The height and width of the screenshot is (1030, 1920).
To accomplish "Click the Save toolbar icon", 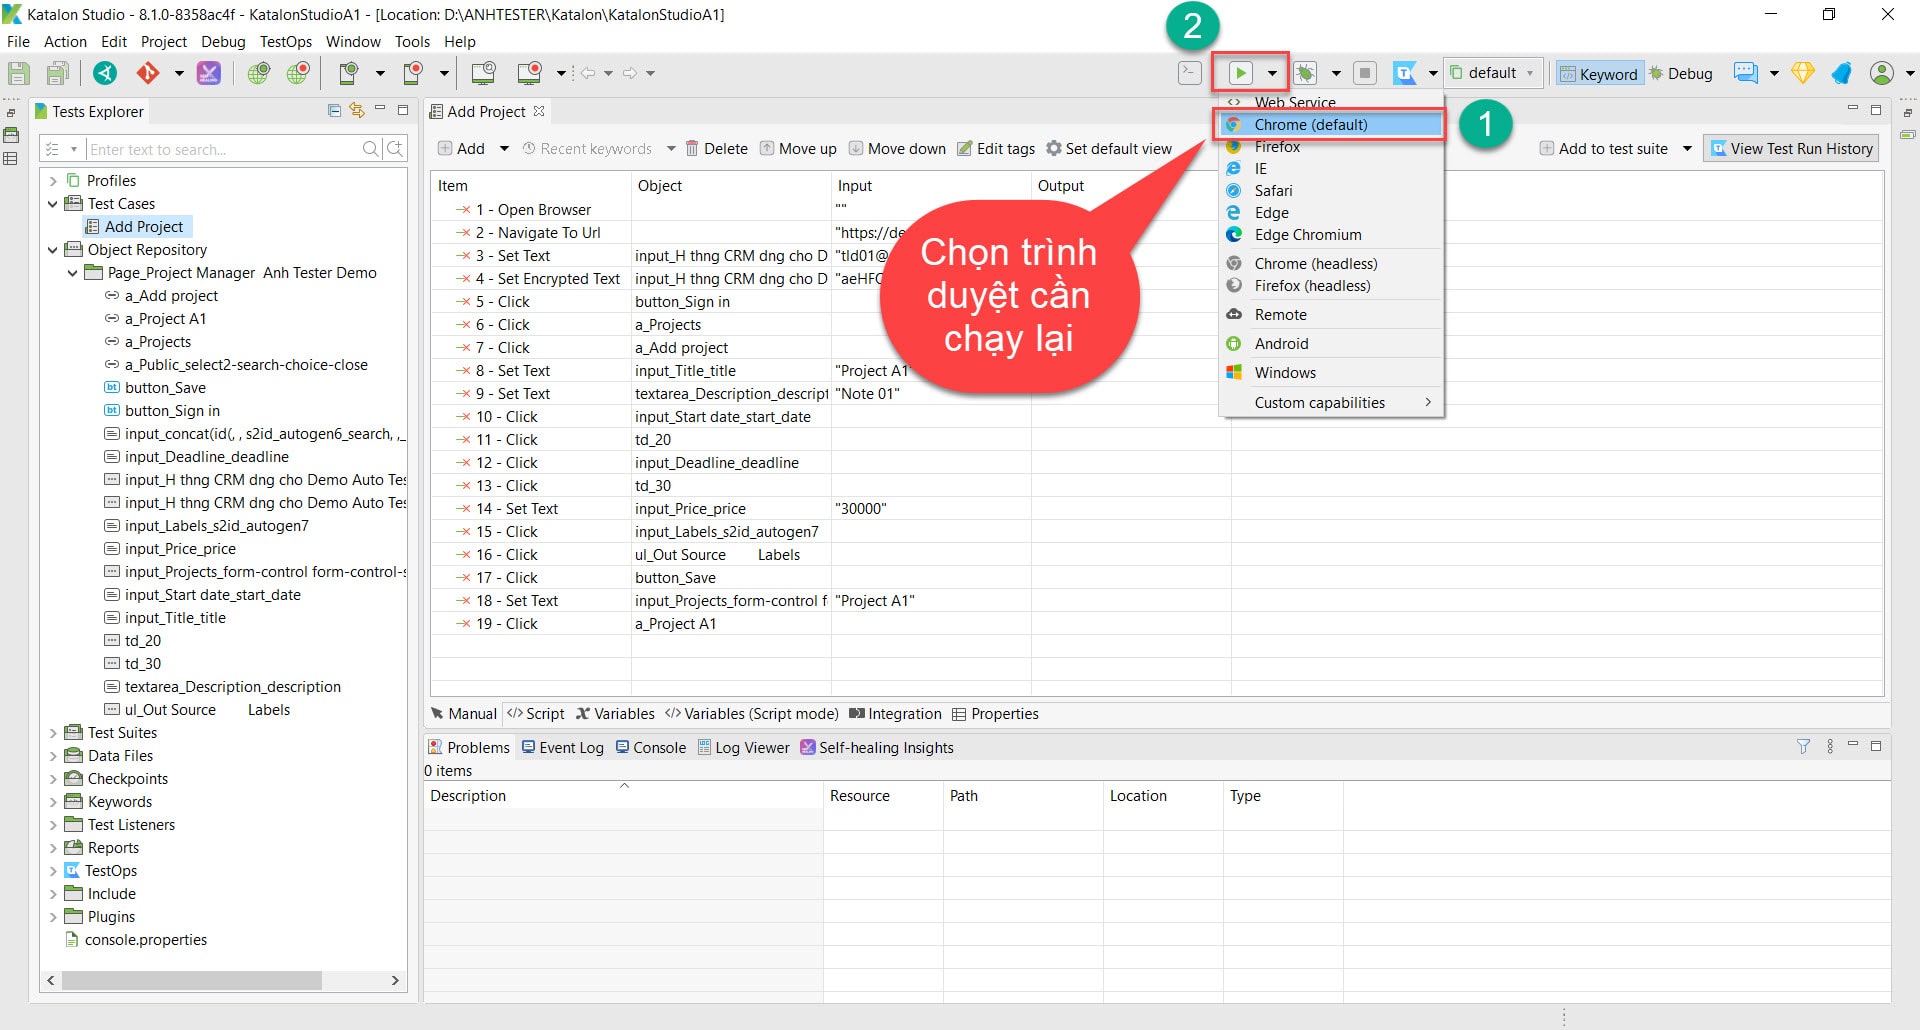I will point(19,73).
